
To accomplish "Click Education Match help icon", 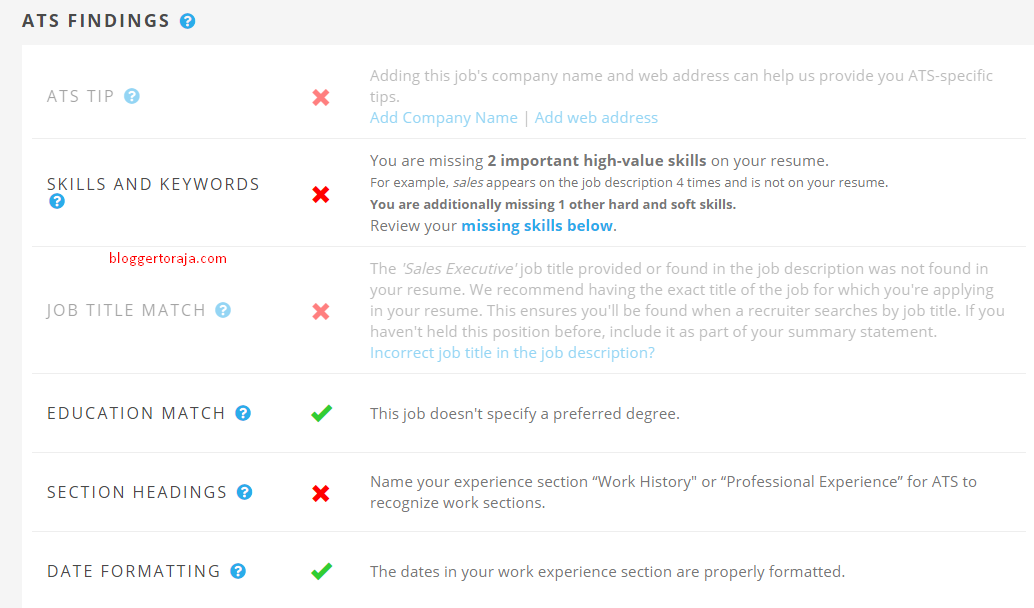I will pyautogui.click(x=243, y=413).
